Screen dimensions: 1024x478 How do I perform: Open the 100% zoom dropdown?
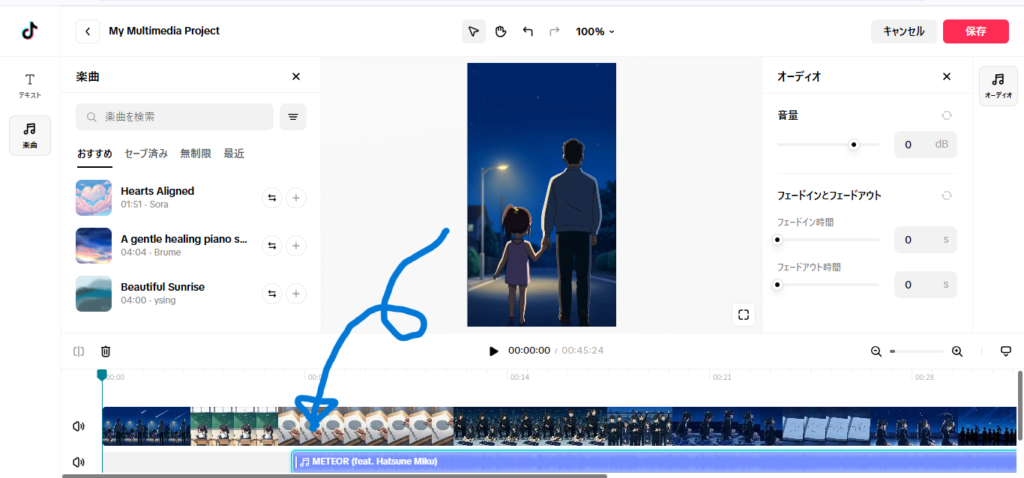pyautogui.click(x=595, y=31)
